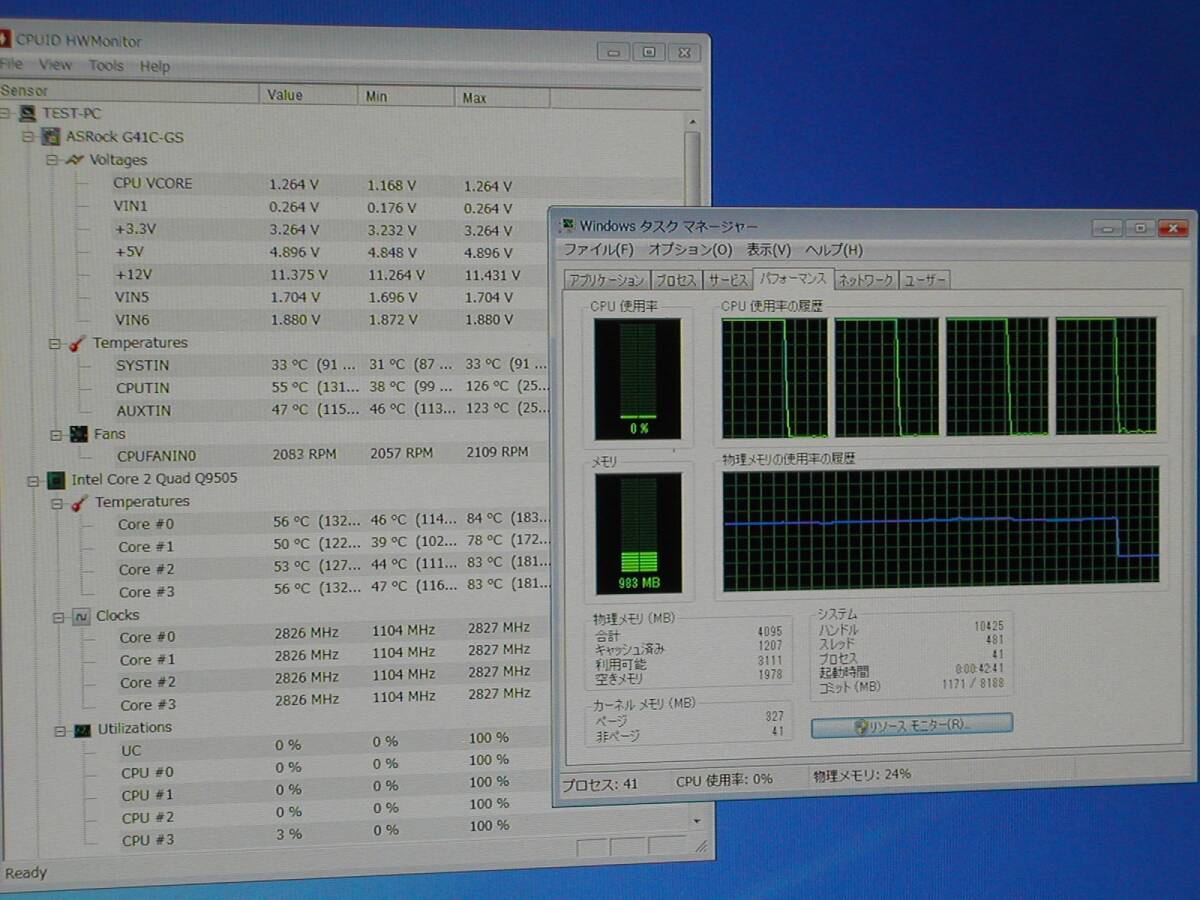Click HWMonitor scrollbar up arrow

[x=692, y=120]
